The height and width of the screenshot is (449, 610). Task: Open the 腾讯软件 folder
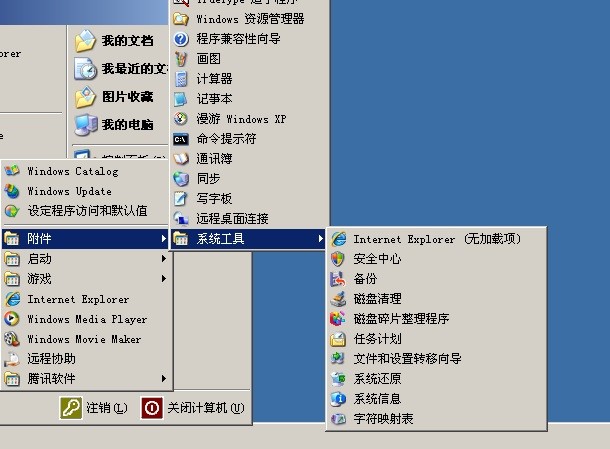85,379
